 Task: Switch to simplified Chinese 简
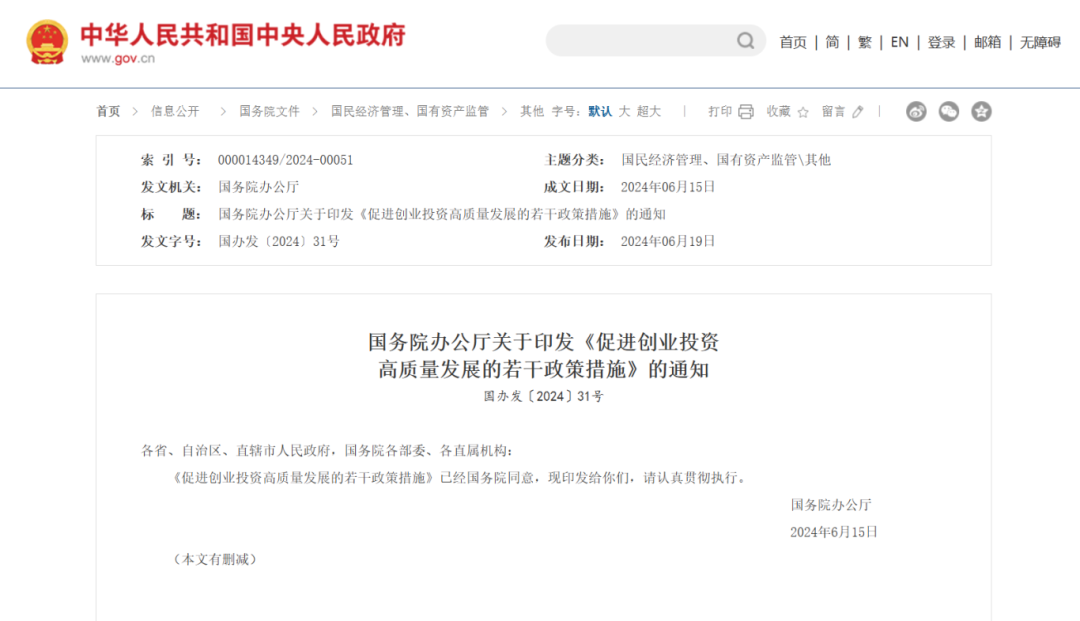tap(832, 42)
